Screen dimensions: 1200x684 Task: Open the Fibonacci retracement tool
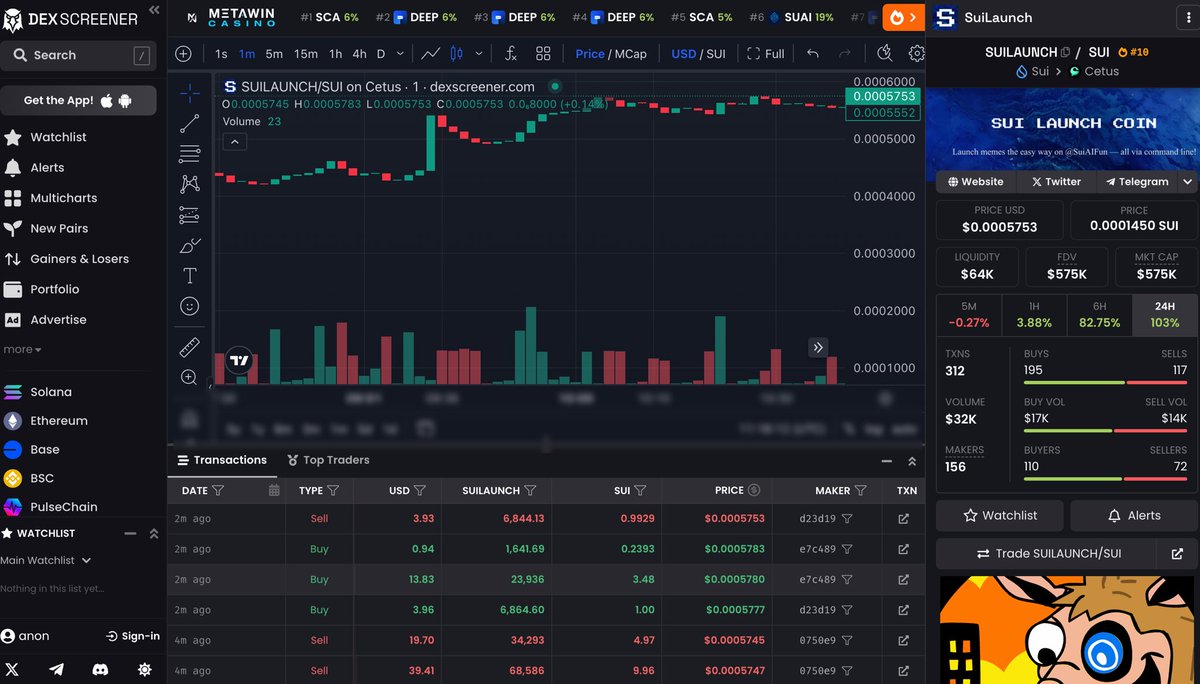[x=189, y=154]
